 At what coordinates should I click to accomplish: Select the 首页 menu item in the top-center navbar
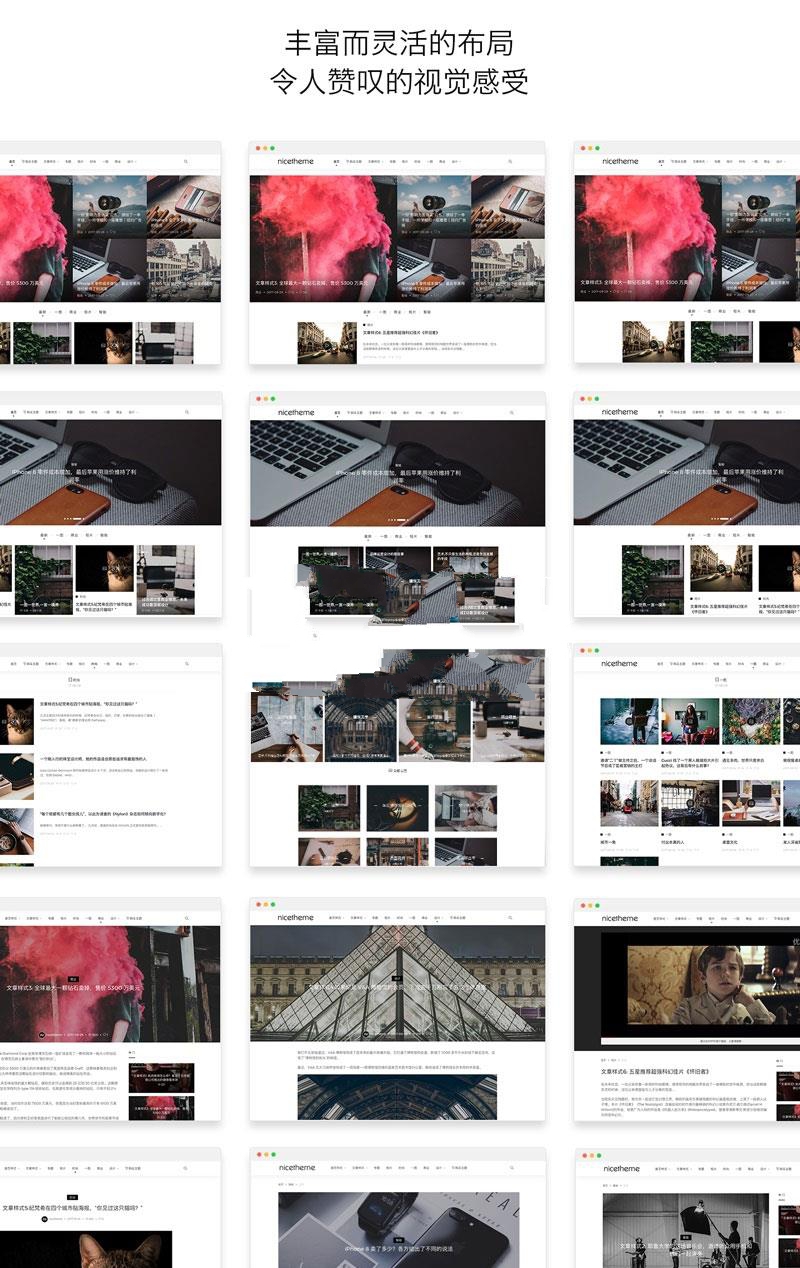click(x=337, y=161)
